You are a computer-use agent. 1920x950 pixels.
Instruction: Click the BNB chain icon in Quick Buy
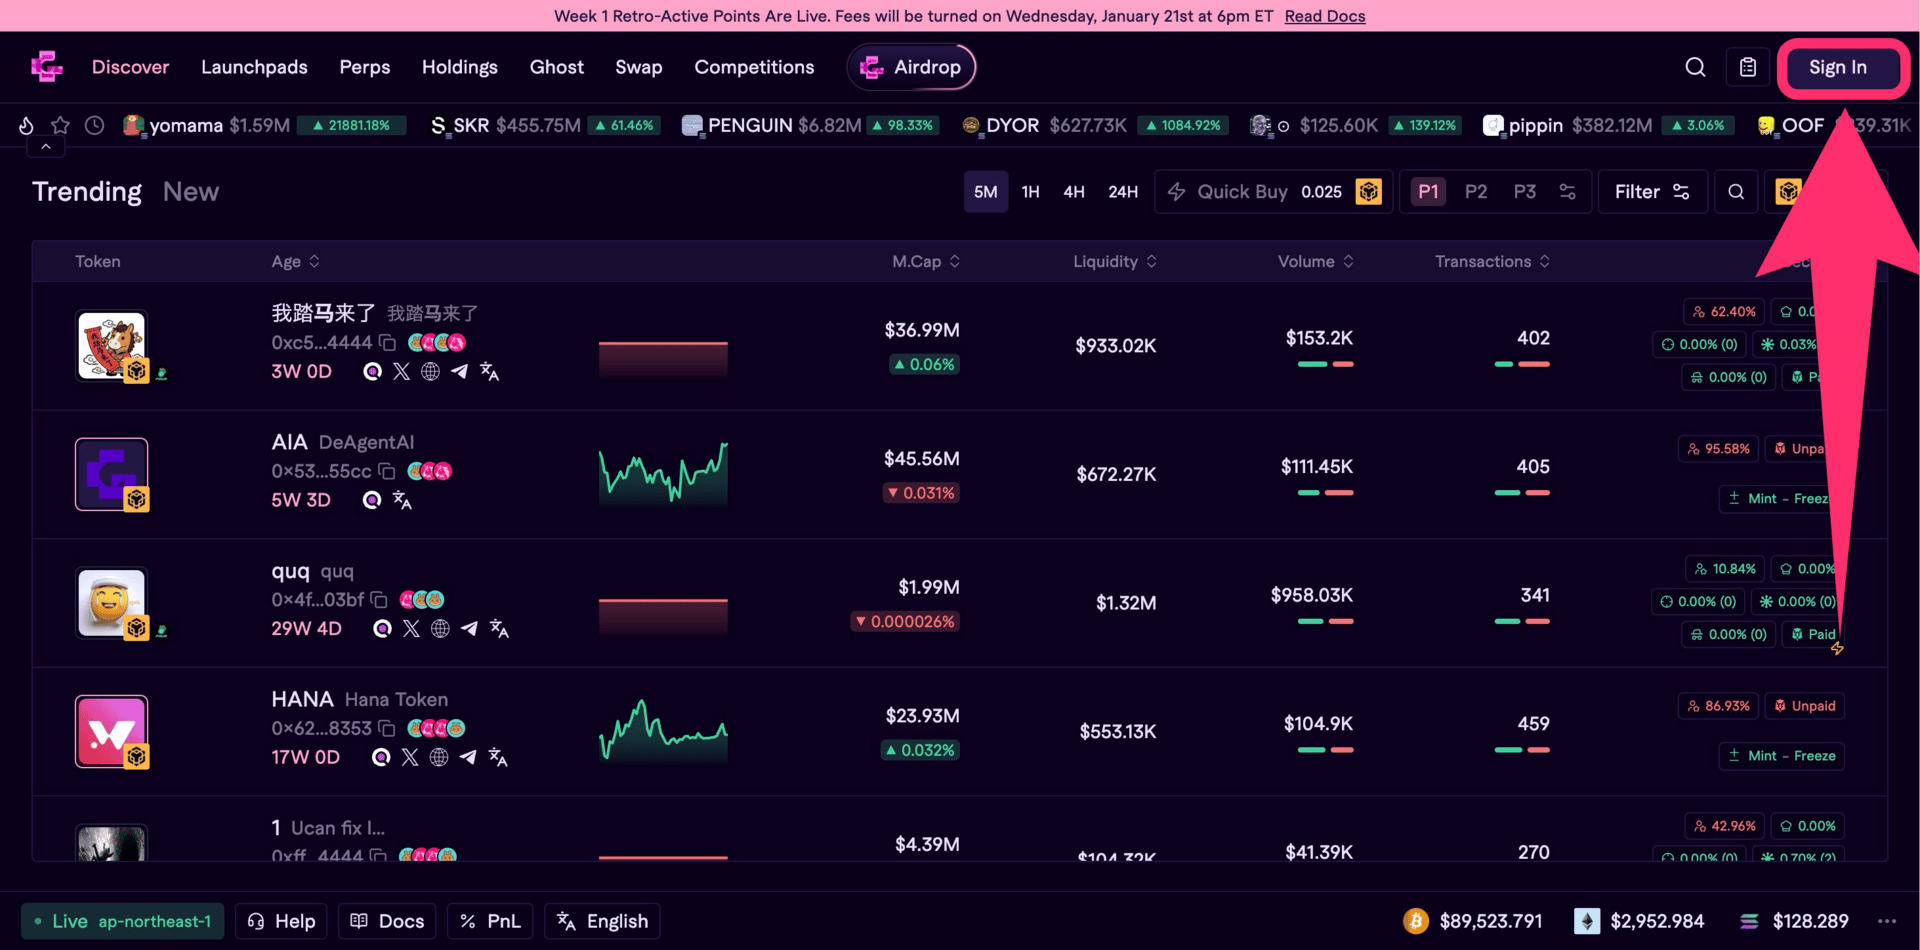[x=1369, y=192]
